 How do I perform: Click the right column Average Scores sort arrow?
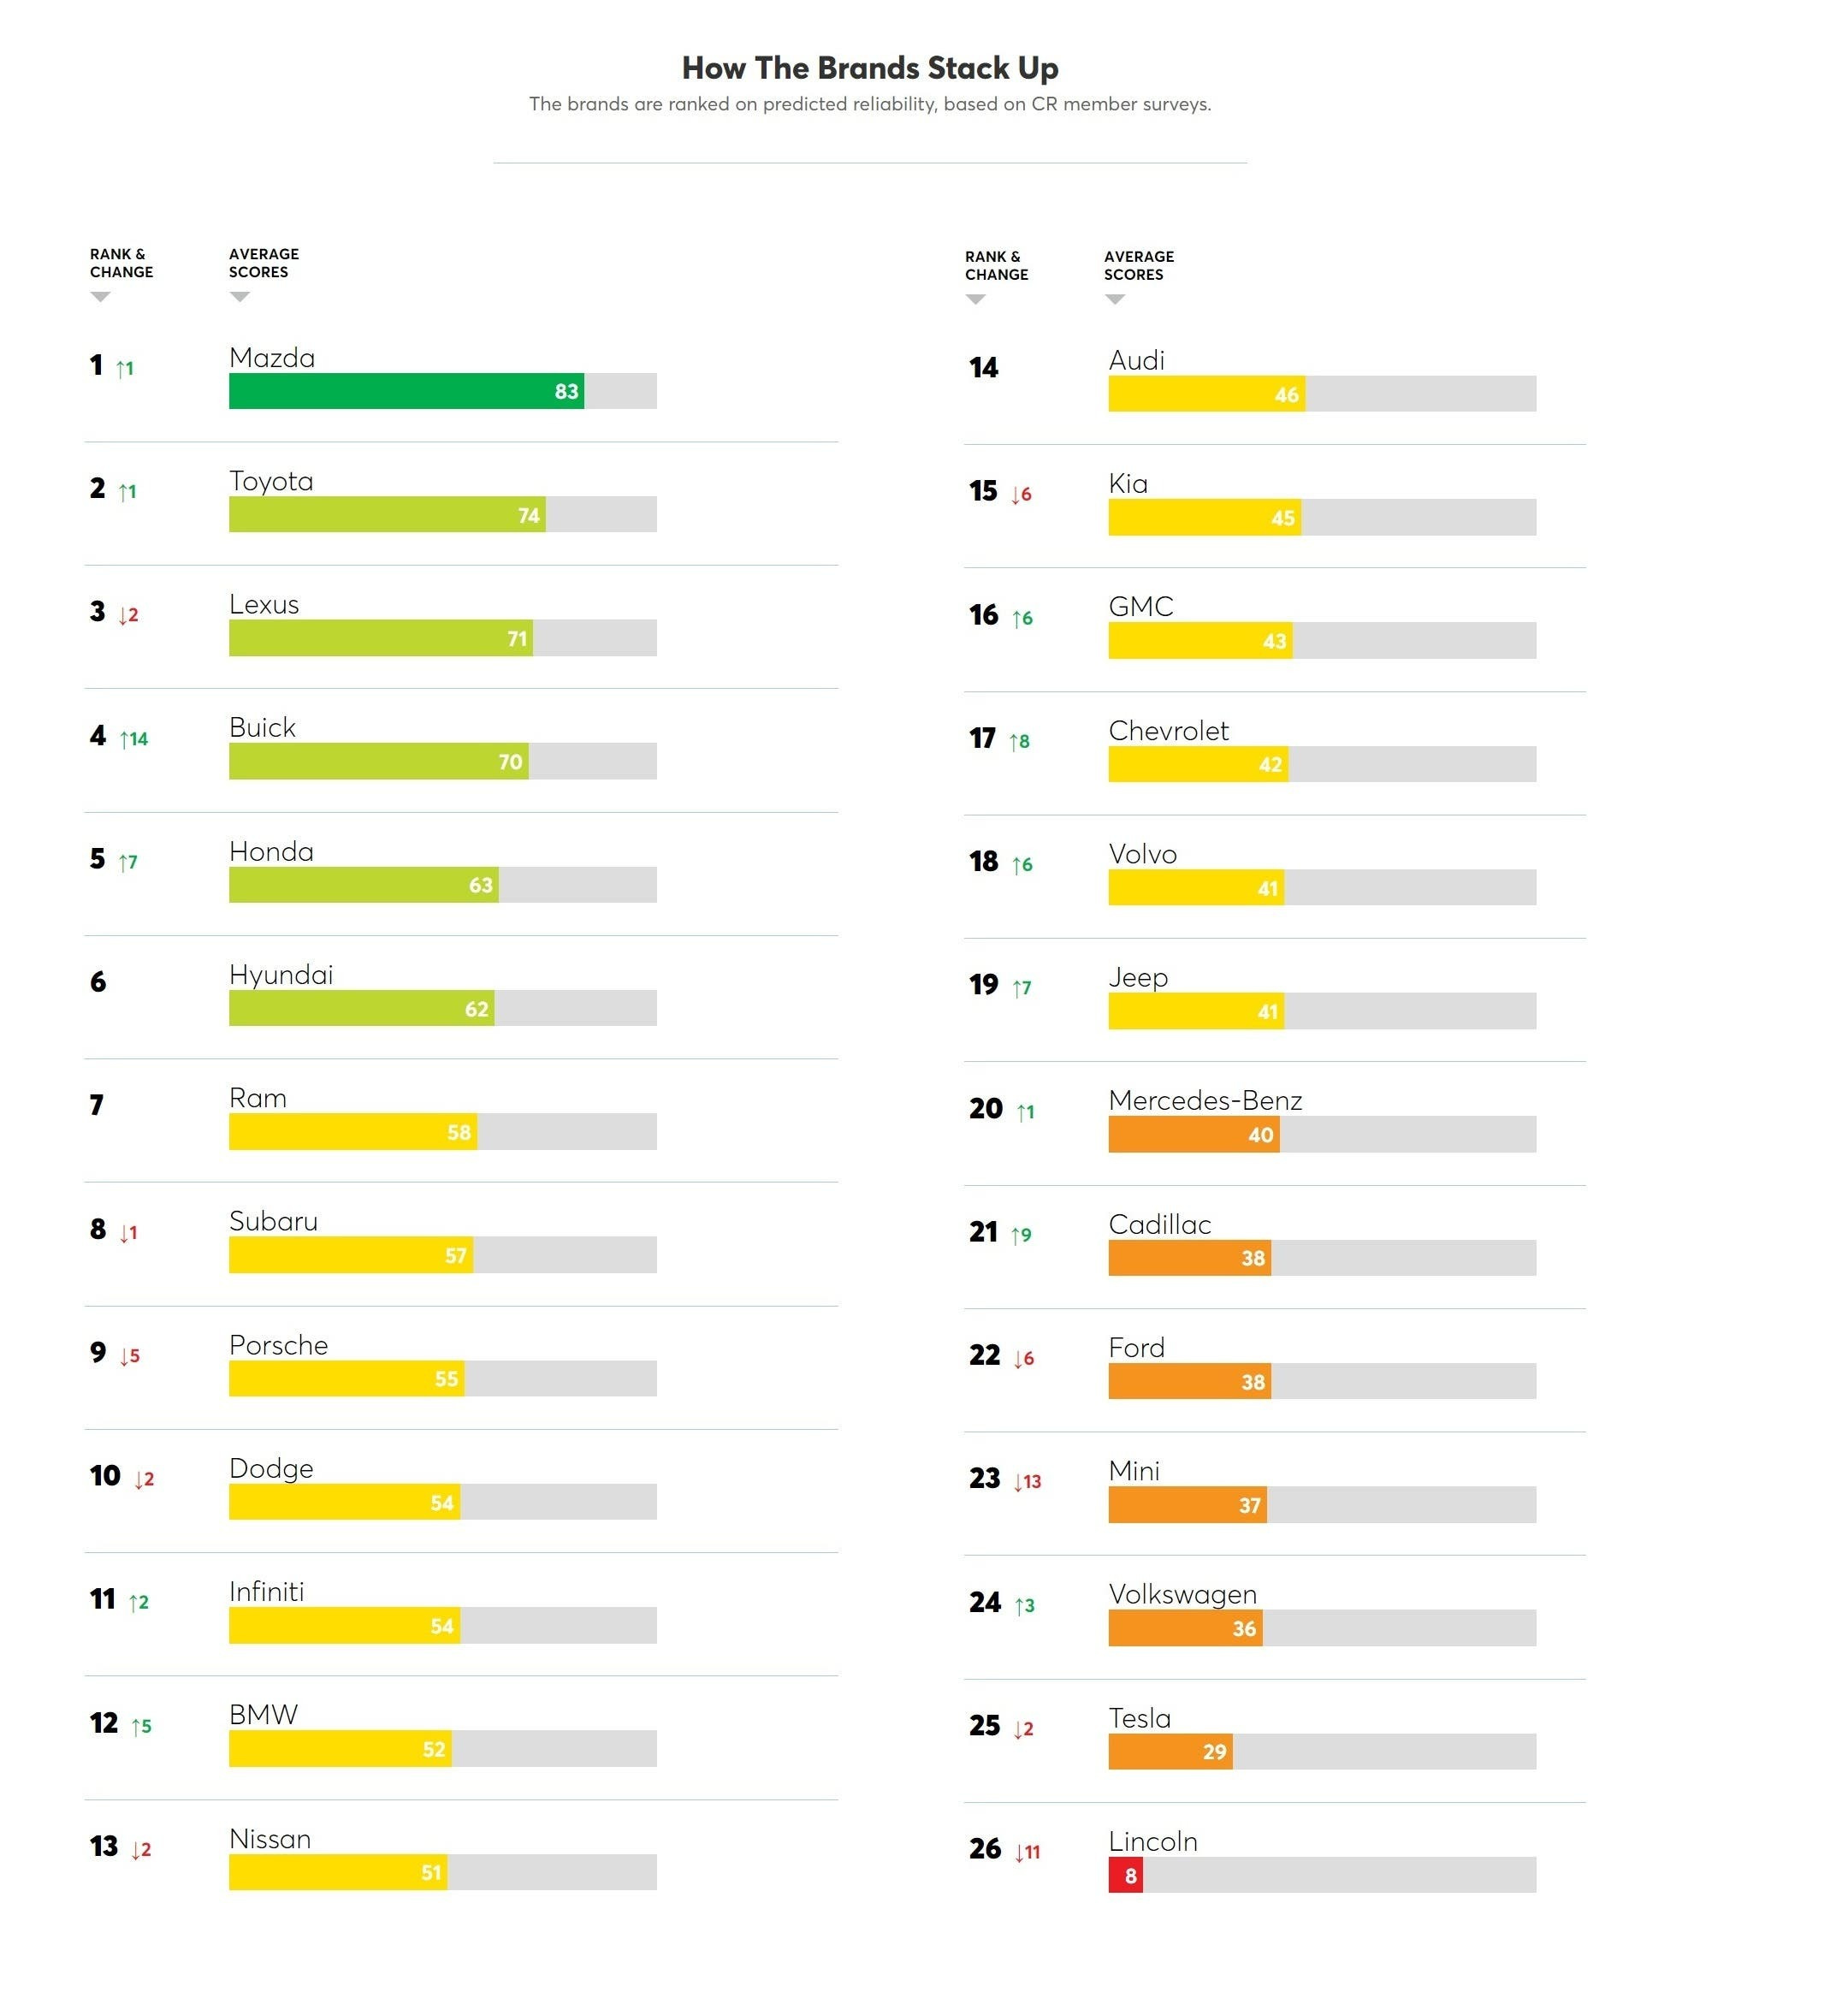coord(1115,300)
